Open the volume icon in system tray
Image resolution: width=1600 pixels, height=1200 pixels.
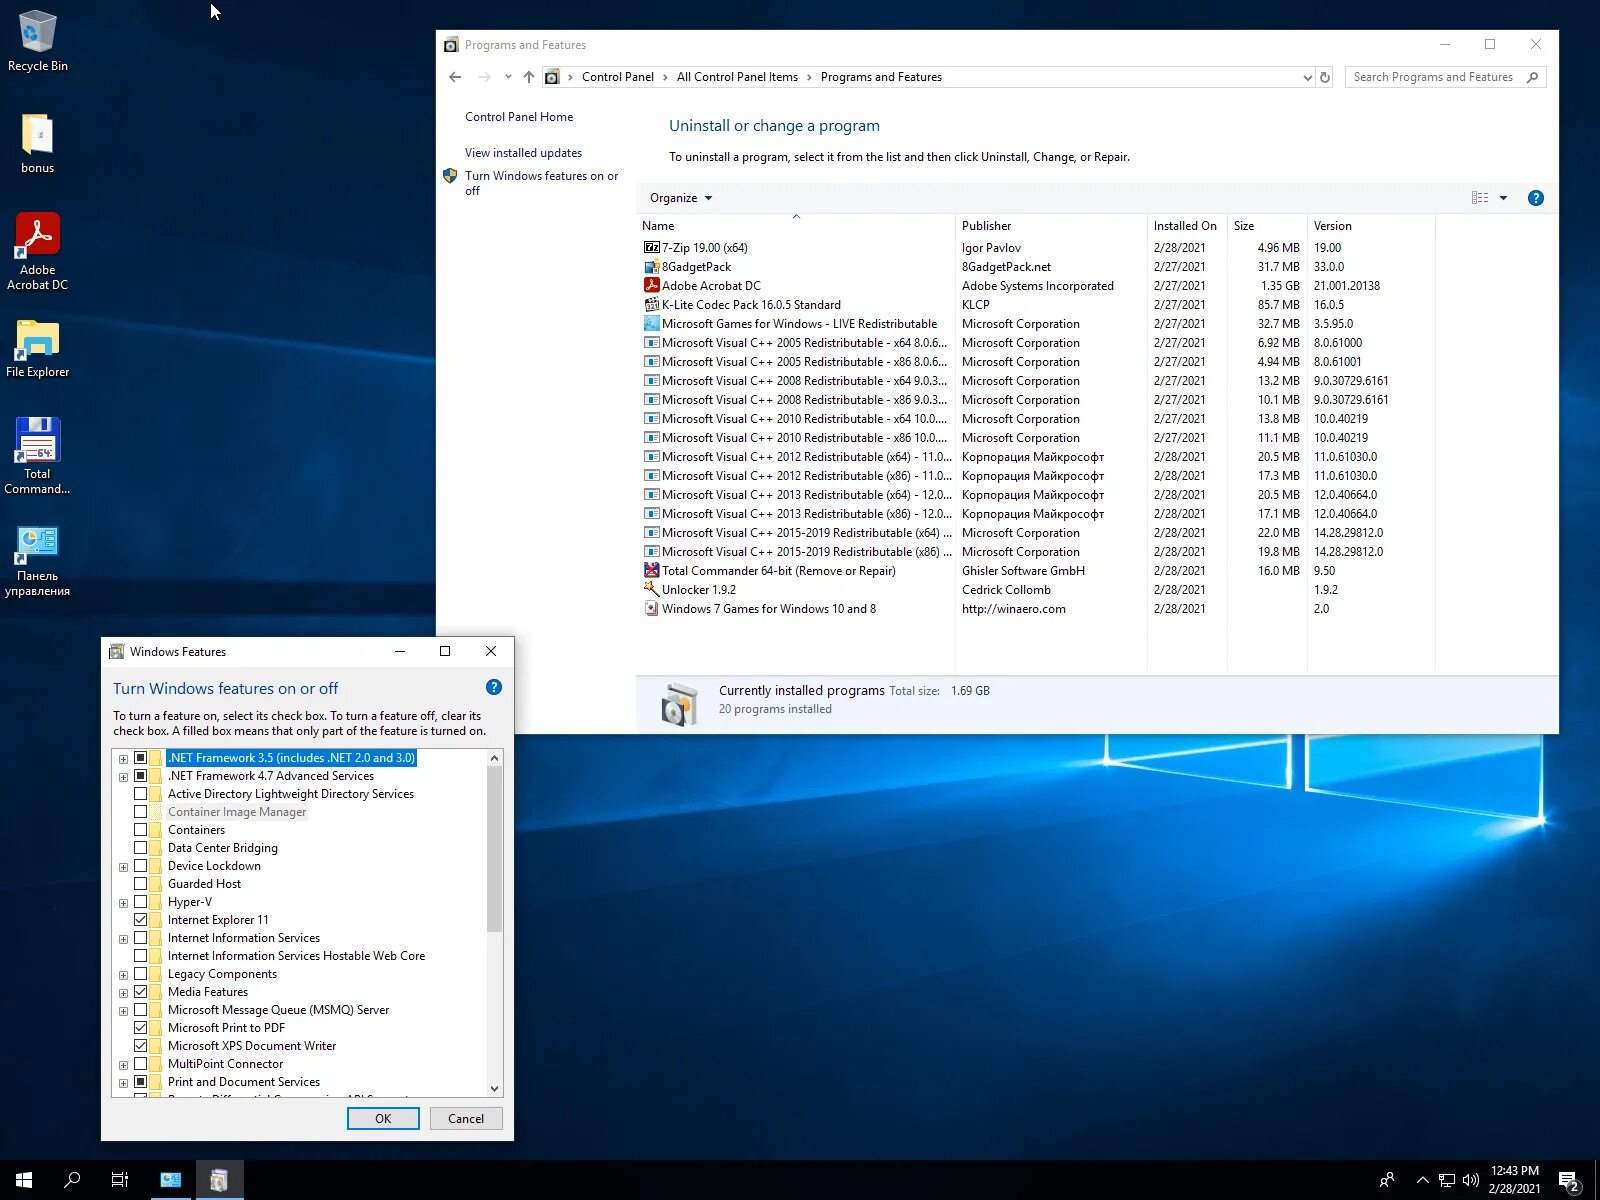[1470, 1180]
